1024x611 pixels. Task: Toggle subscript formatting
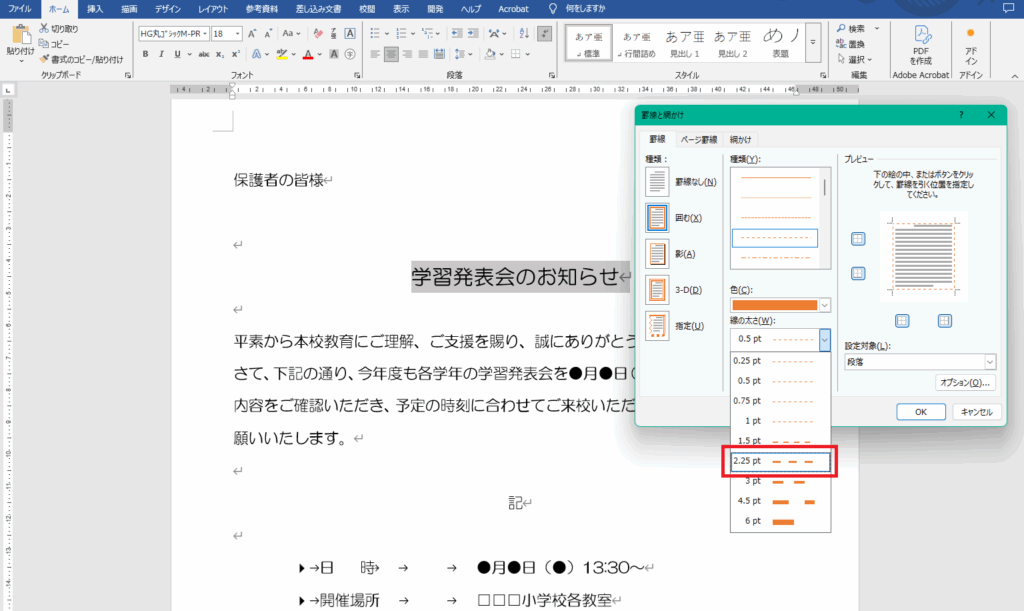pos(220,54)
